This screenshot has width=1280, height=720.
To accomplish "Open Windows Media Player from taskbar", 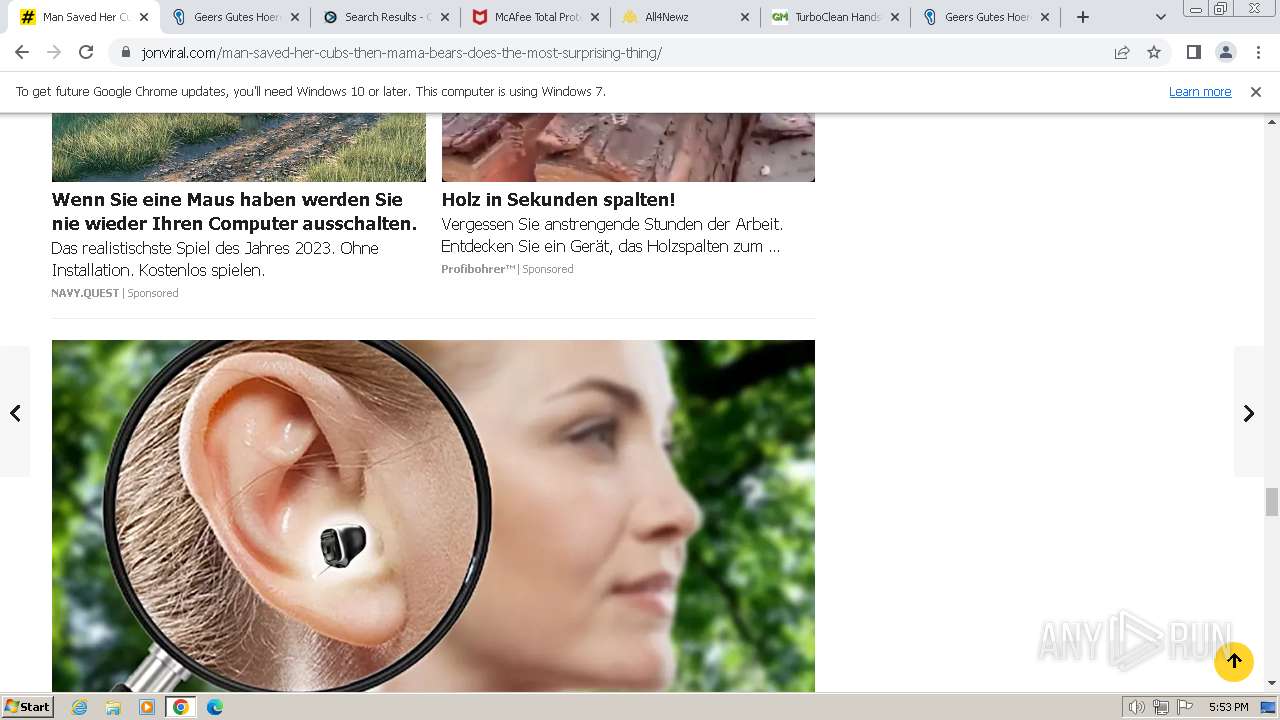I will point(147,707).
